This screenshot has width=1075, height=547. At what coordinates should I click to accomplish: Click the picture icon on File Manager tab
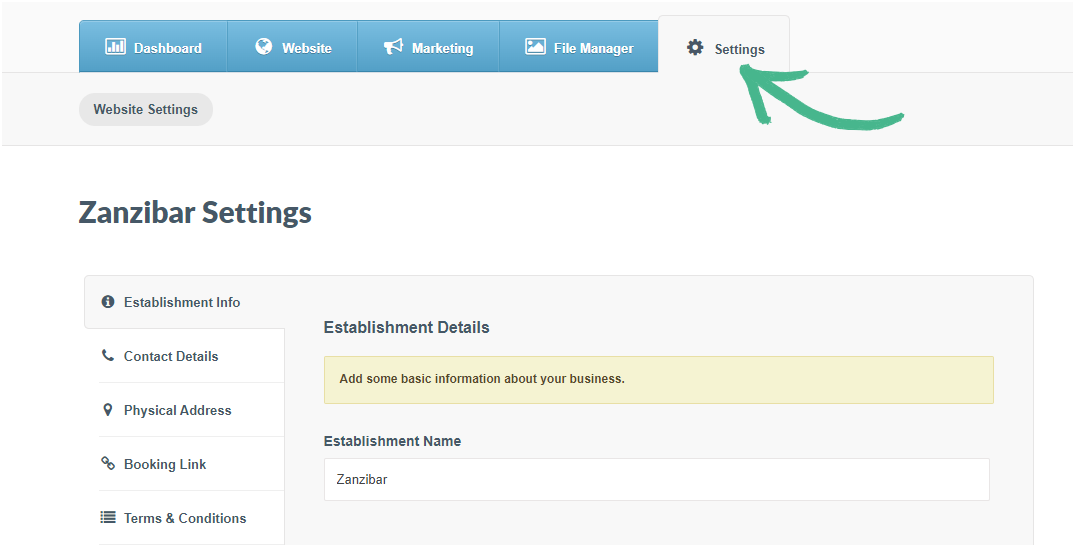coord(535,47)
